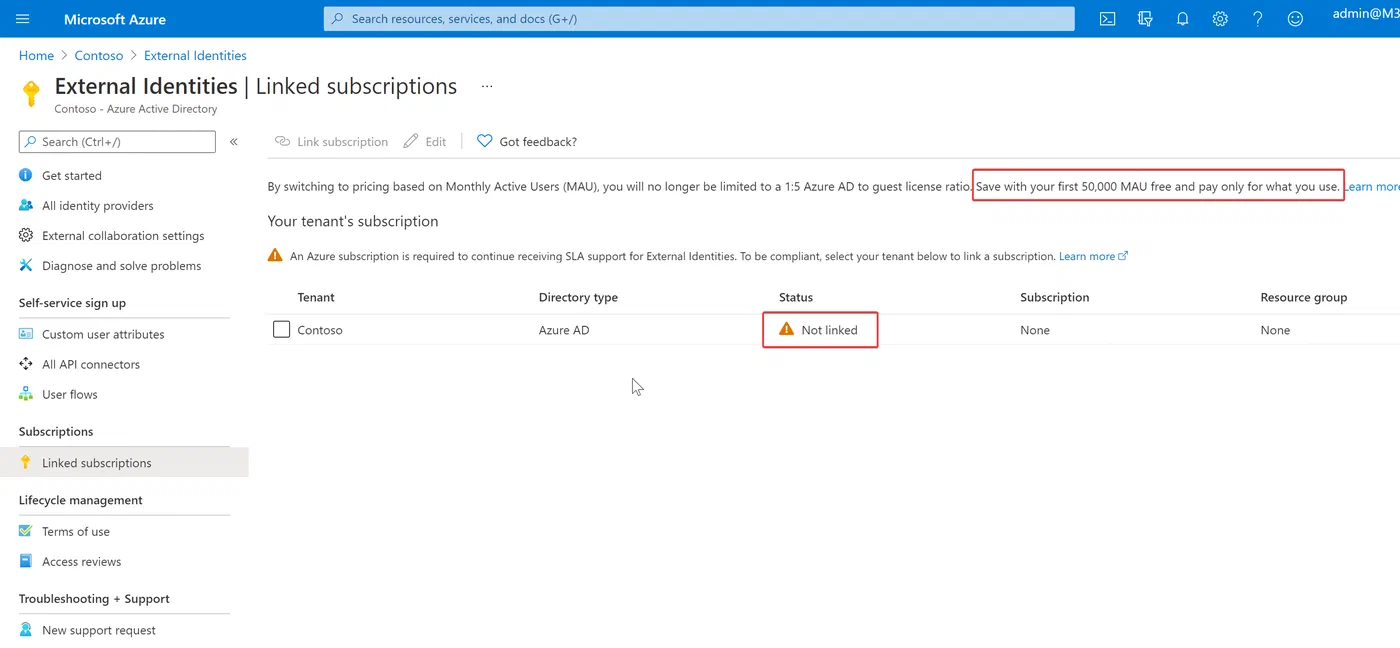Click the Directory type column header
Image resolution: width=1400 pixels, height=648 pixels.
tap(578, 297)
